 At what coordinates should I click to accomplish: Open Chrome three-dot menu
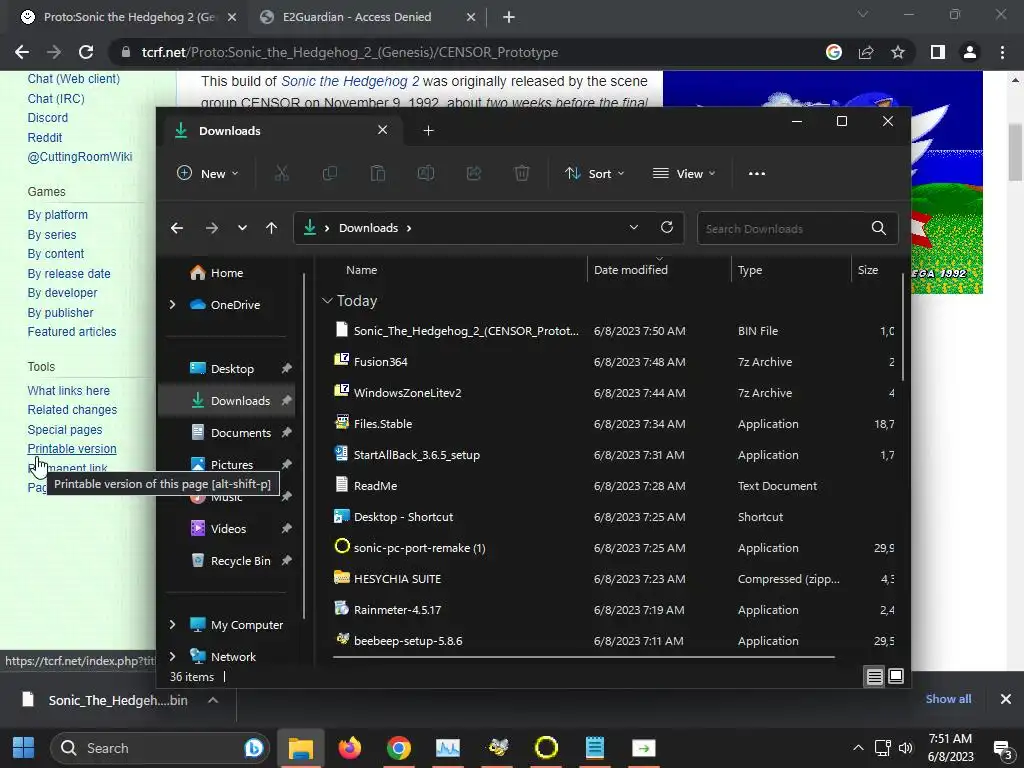(x=1002, y=52)
